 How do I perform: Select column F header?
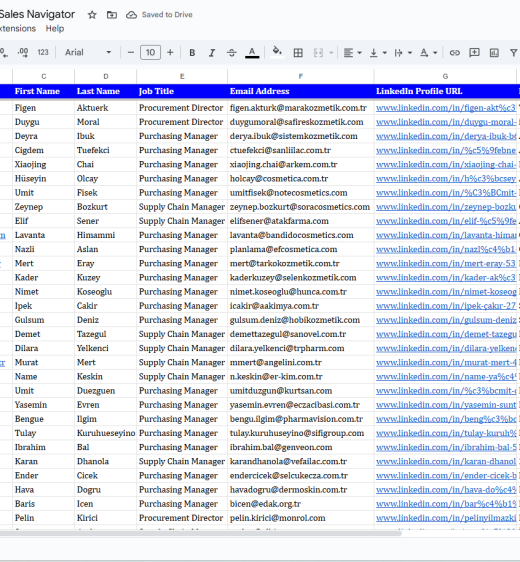(301, 76)
